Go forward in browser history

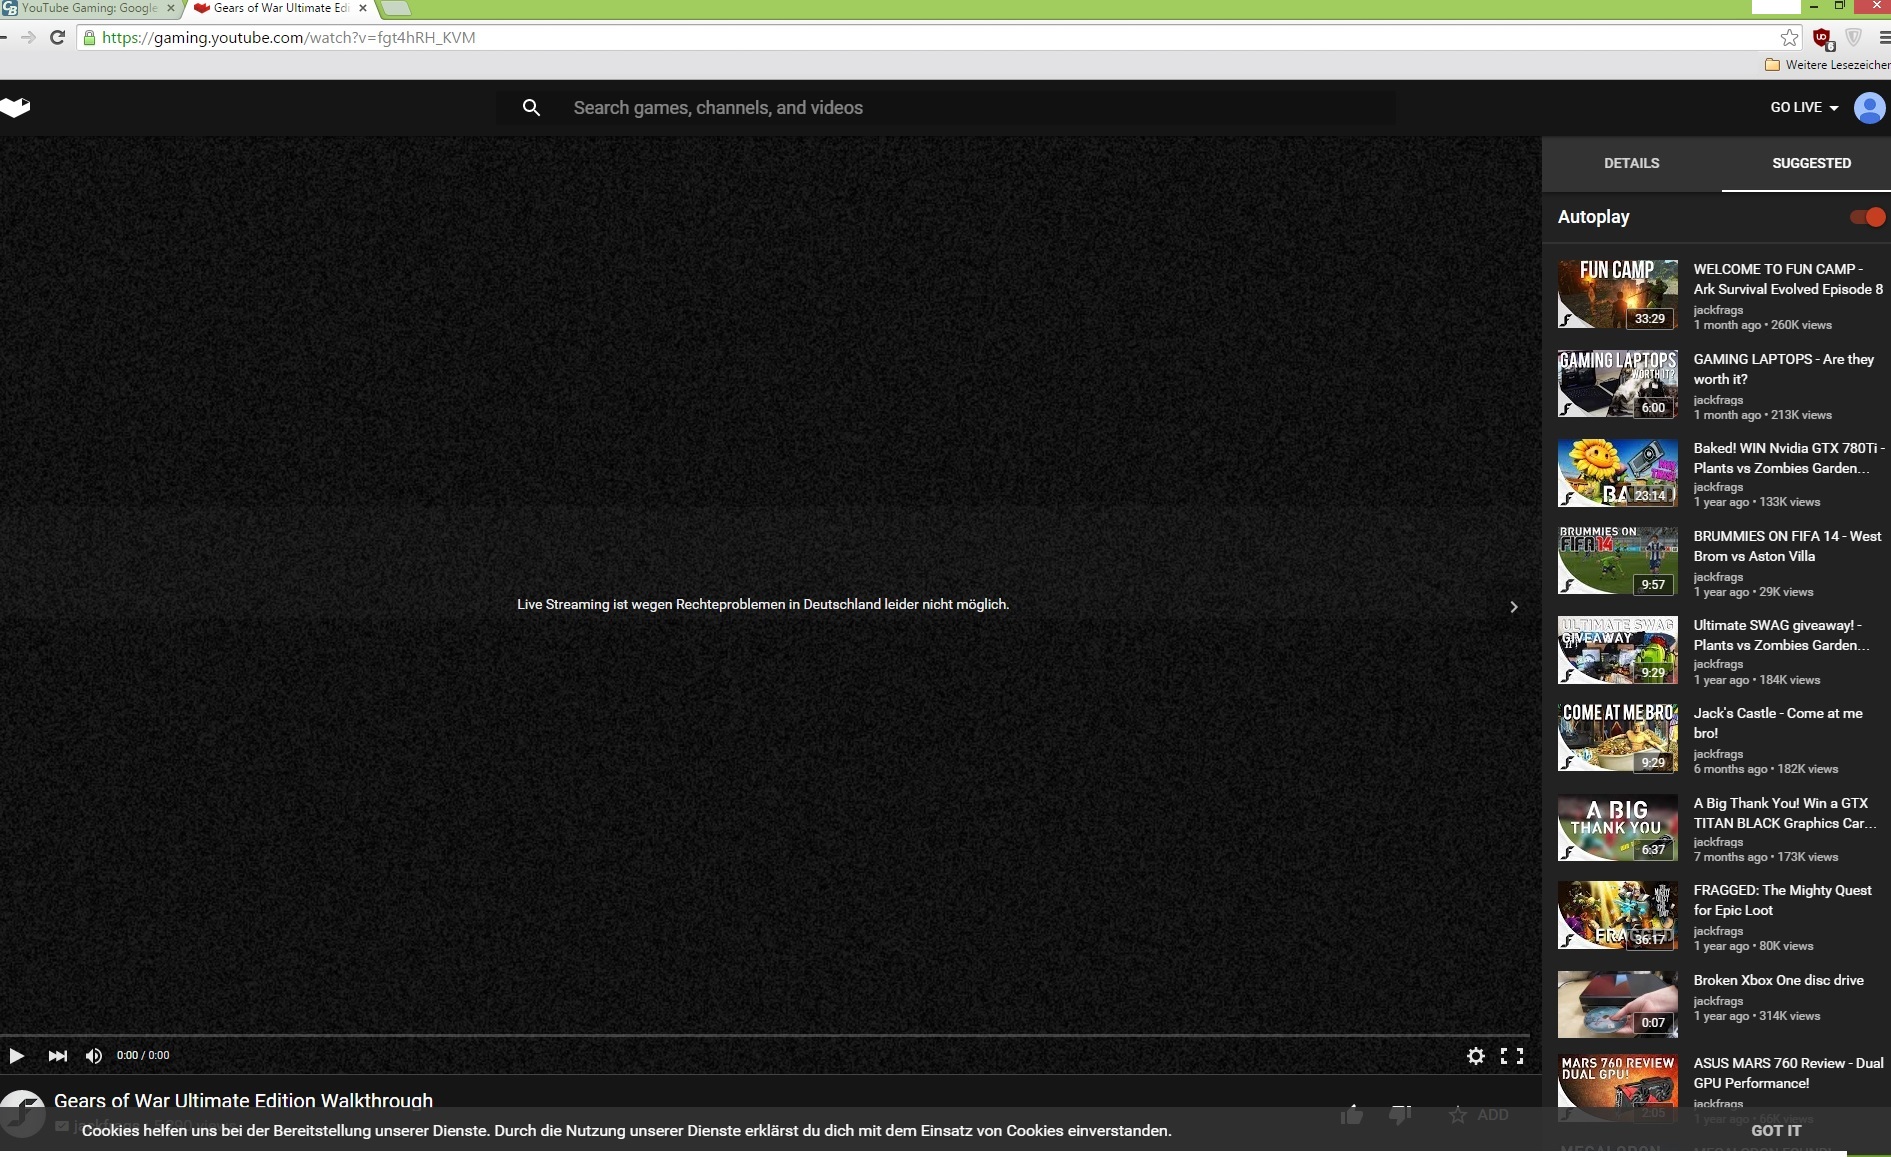tap(28, 38)
